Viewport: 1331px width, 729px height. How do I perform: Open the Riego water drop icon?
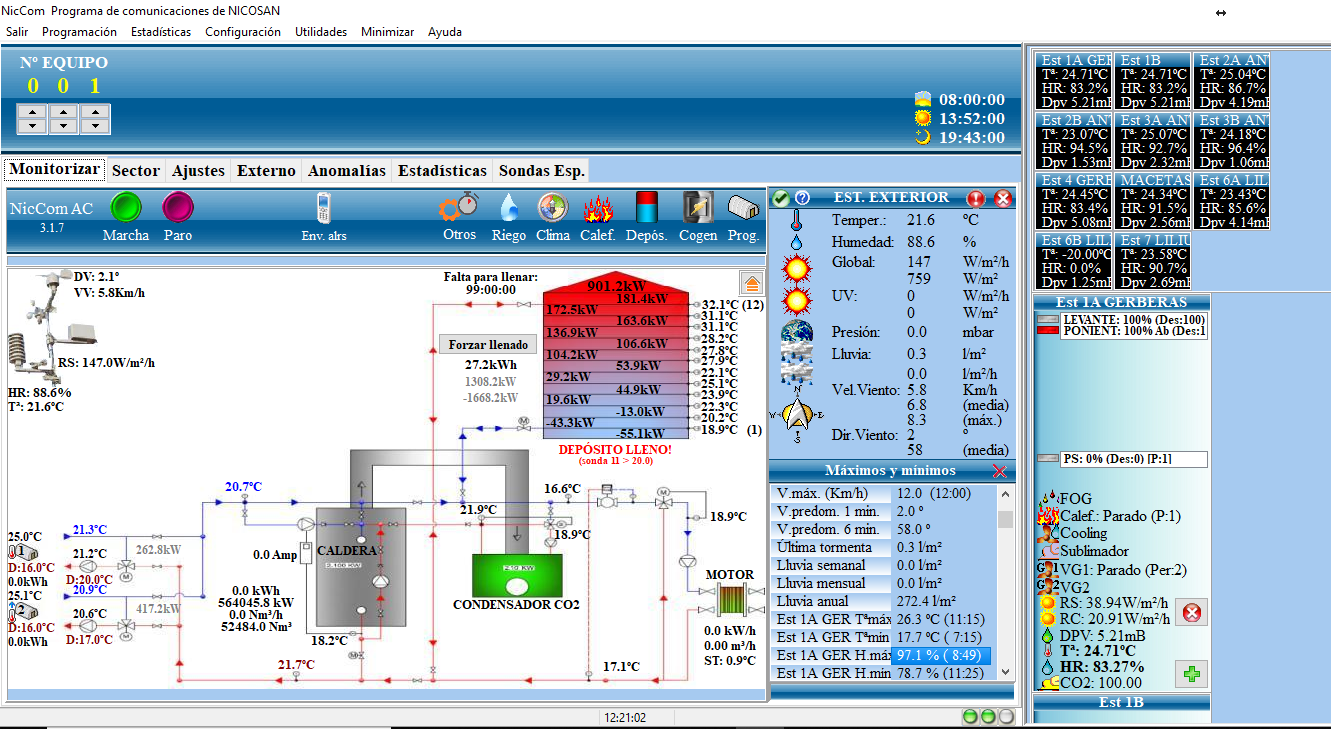(509, 207)
